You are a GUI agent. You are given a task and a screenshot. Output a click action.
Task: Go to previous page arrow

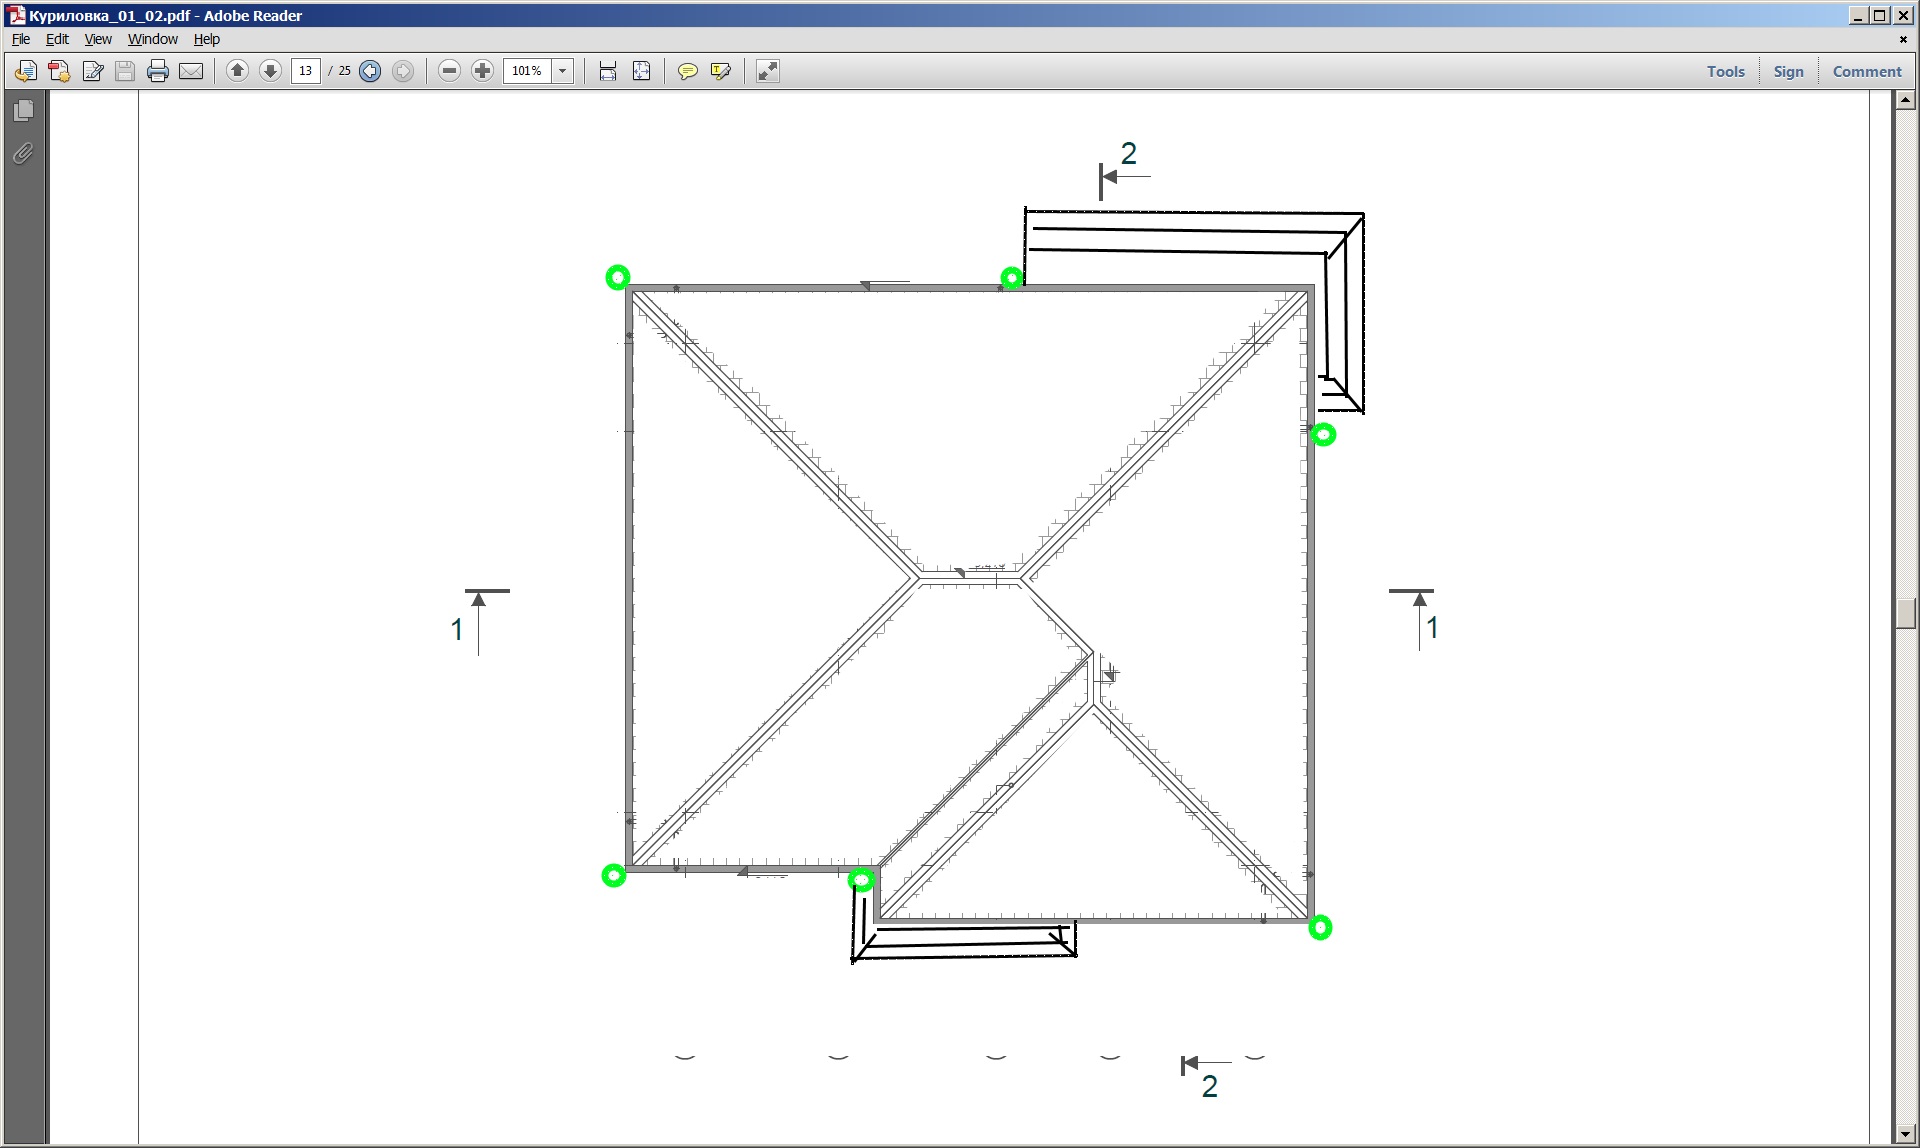[x=237, y=71]
